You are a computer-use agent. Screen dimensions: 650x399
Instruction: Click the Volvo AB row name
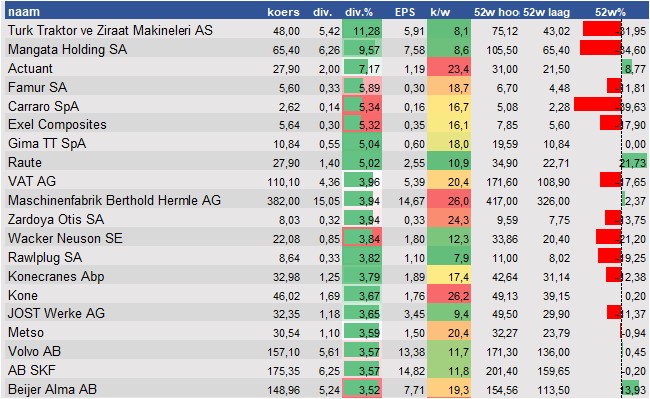point(34,351)
